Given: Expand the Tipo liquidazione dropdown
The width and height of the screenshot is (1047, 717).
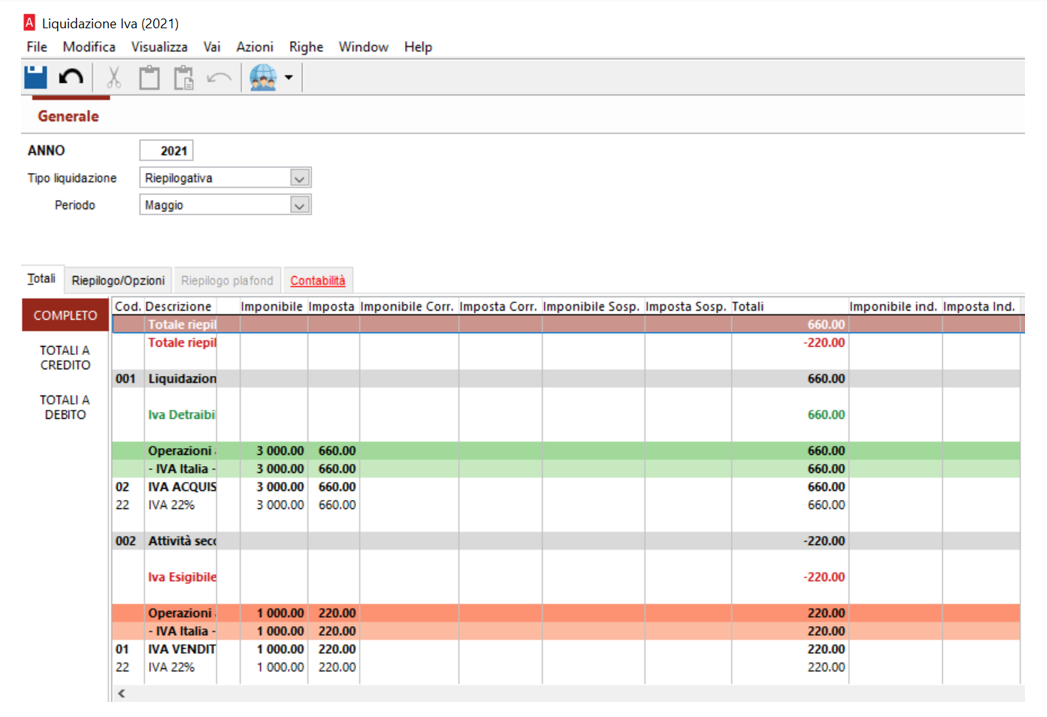Looking at the screenshot, I should coord(300,178).
